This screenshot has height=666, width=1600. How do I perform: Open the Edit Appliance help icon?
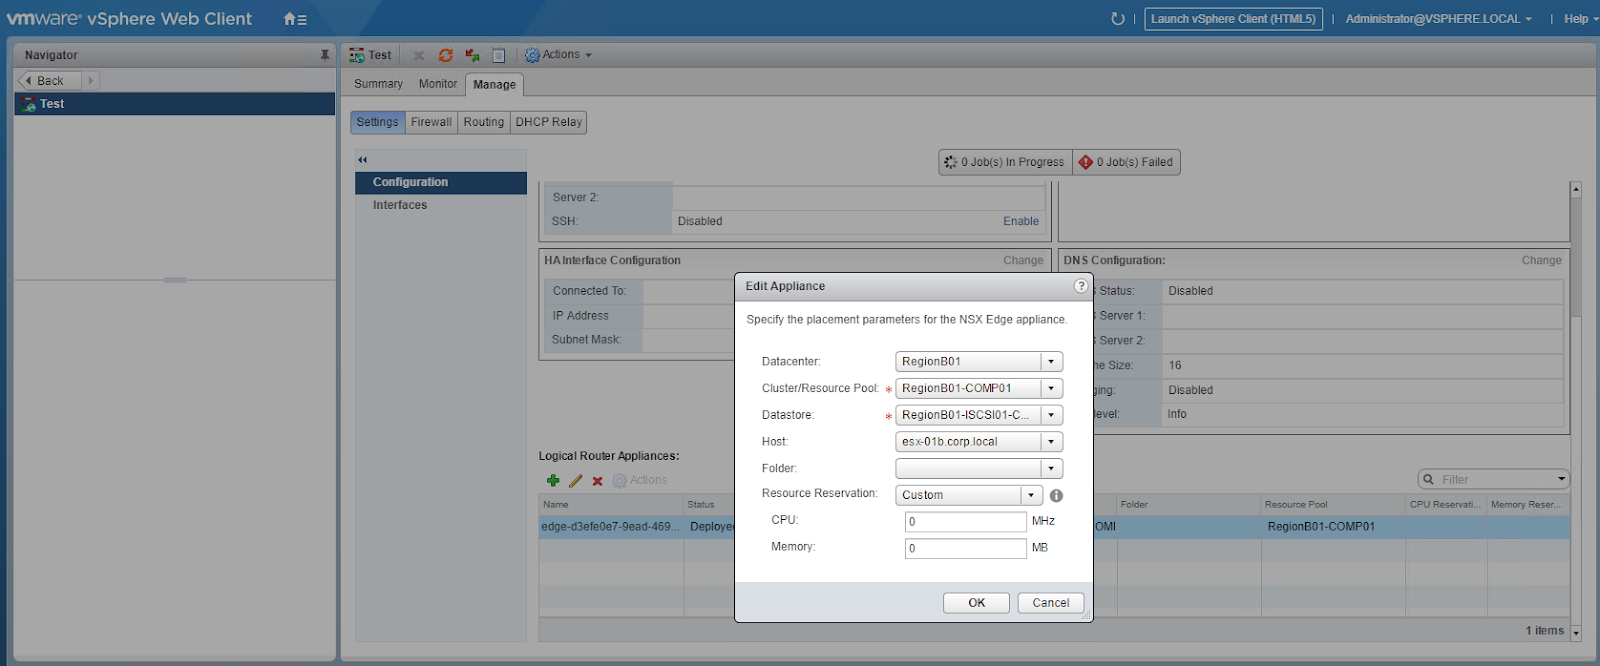[1080, 286]
